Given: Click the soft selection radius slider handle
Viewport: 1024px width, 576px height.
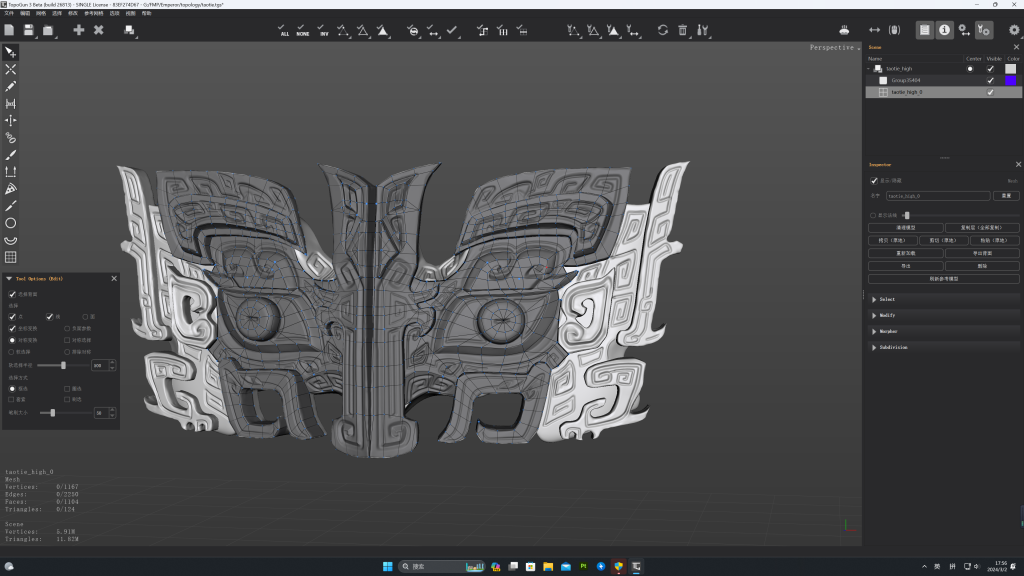Looking at the screenshot, I should point(63,365).
